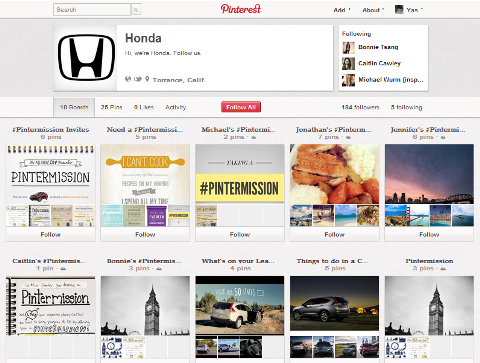View the 5 following list
The width and height of the screenshot is (480, 363).
[406, 107]
